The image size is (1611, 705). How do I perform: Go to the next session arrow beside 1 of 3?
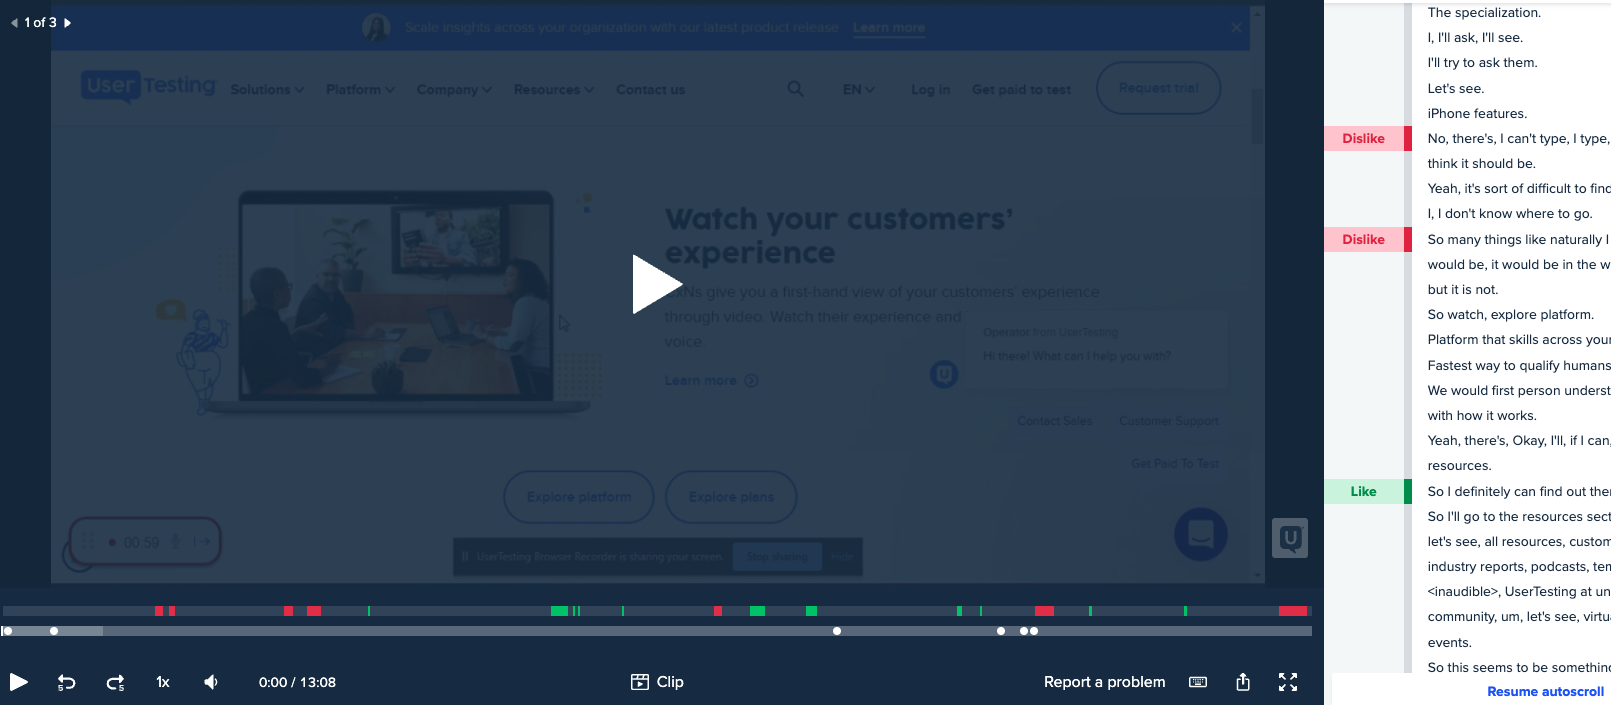click(68, 22)
